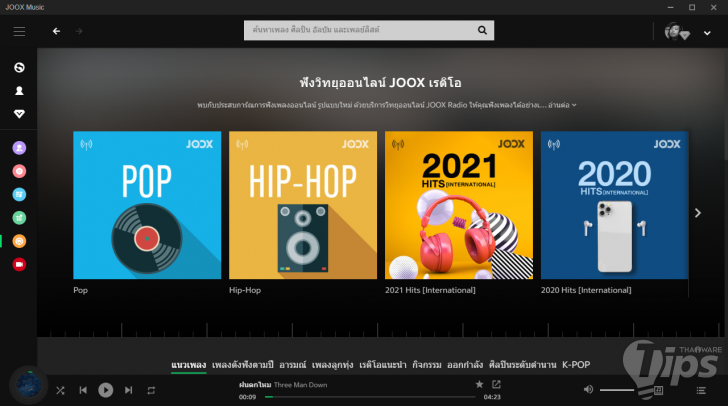Open the orange radio sidebar icon
The width and height of the screenshot is (728, 406).
point(19,241)
